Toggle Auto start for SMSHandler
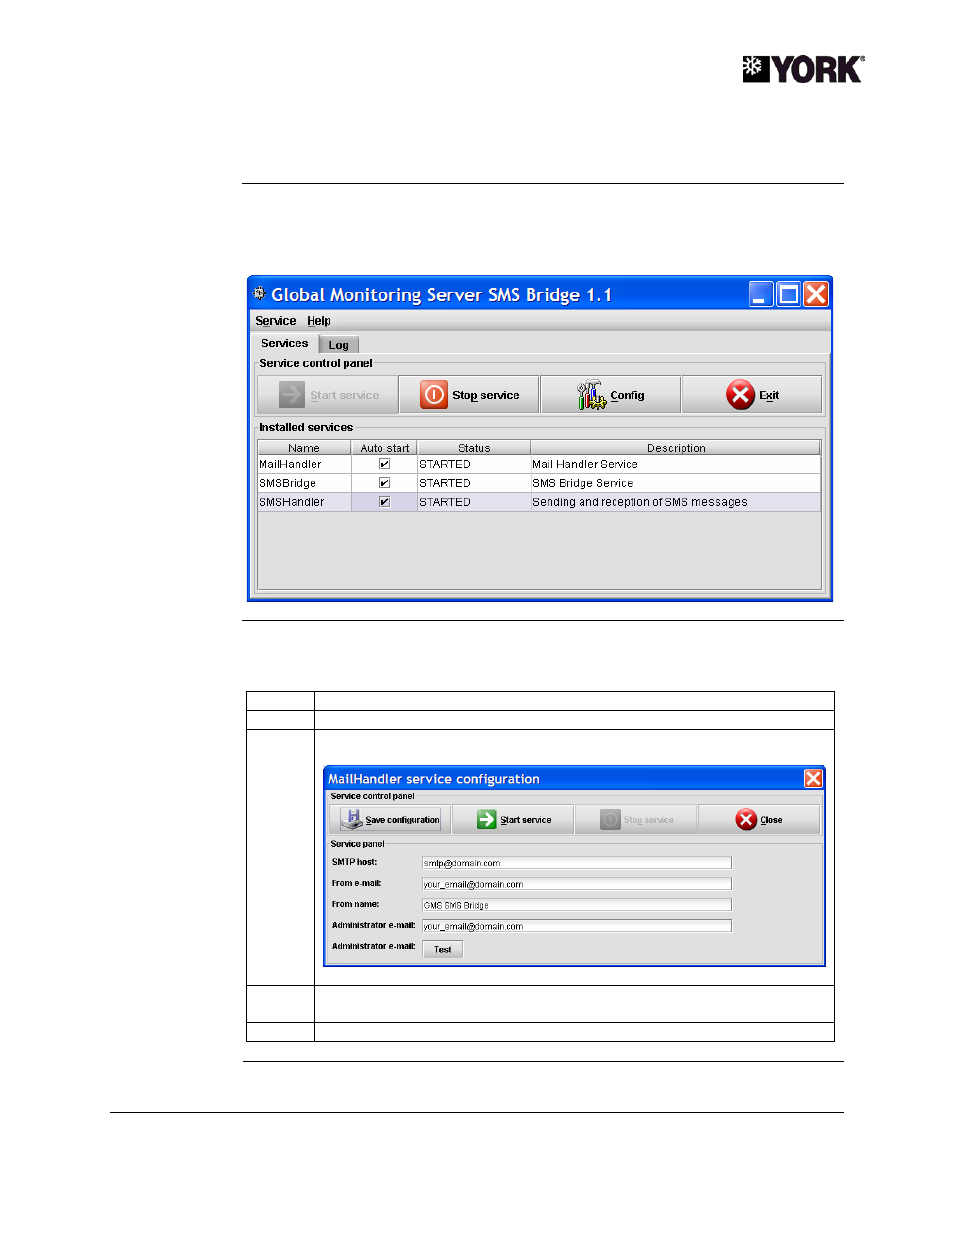Image resolution: width=954 pixels, height=1235 pixels. [384, 502]
